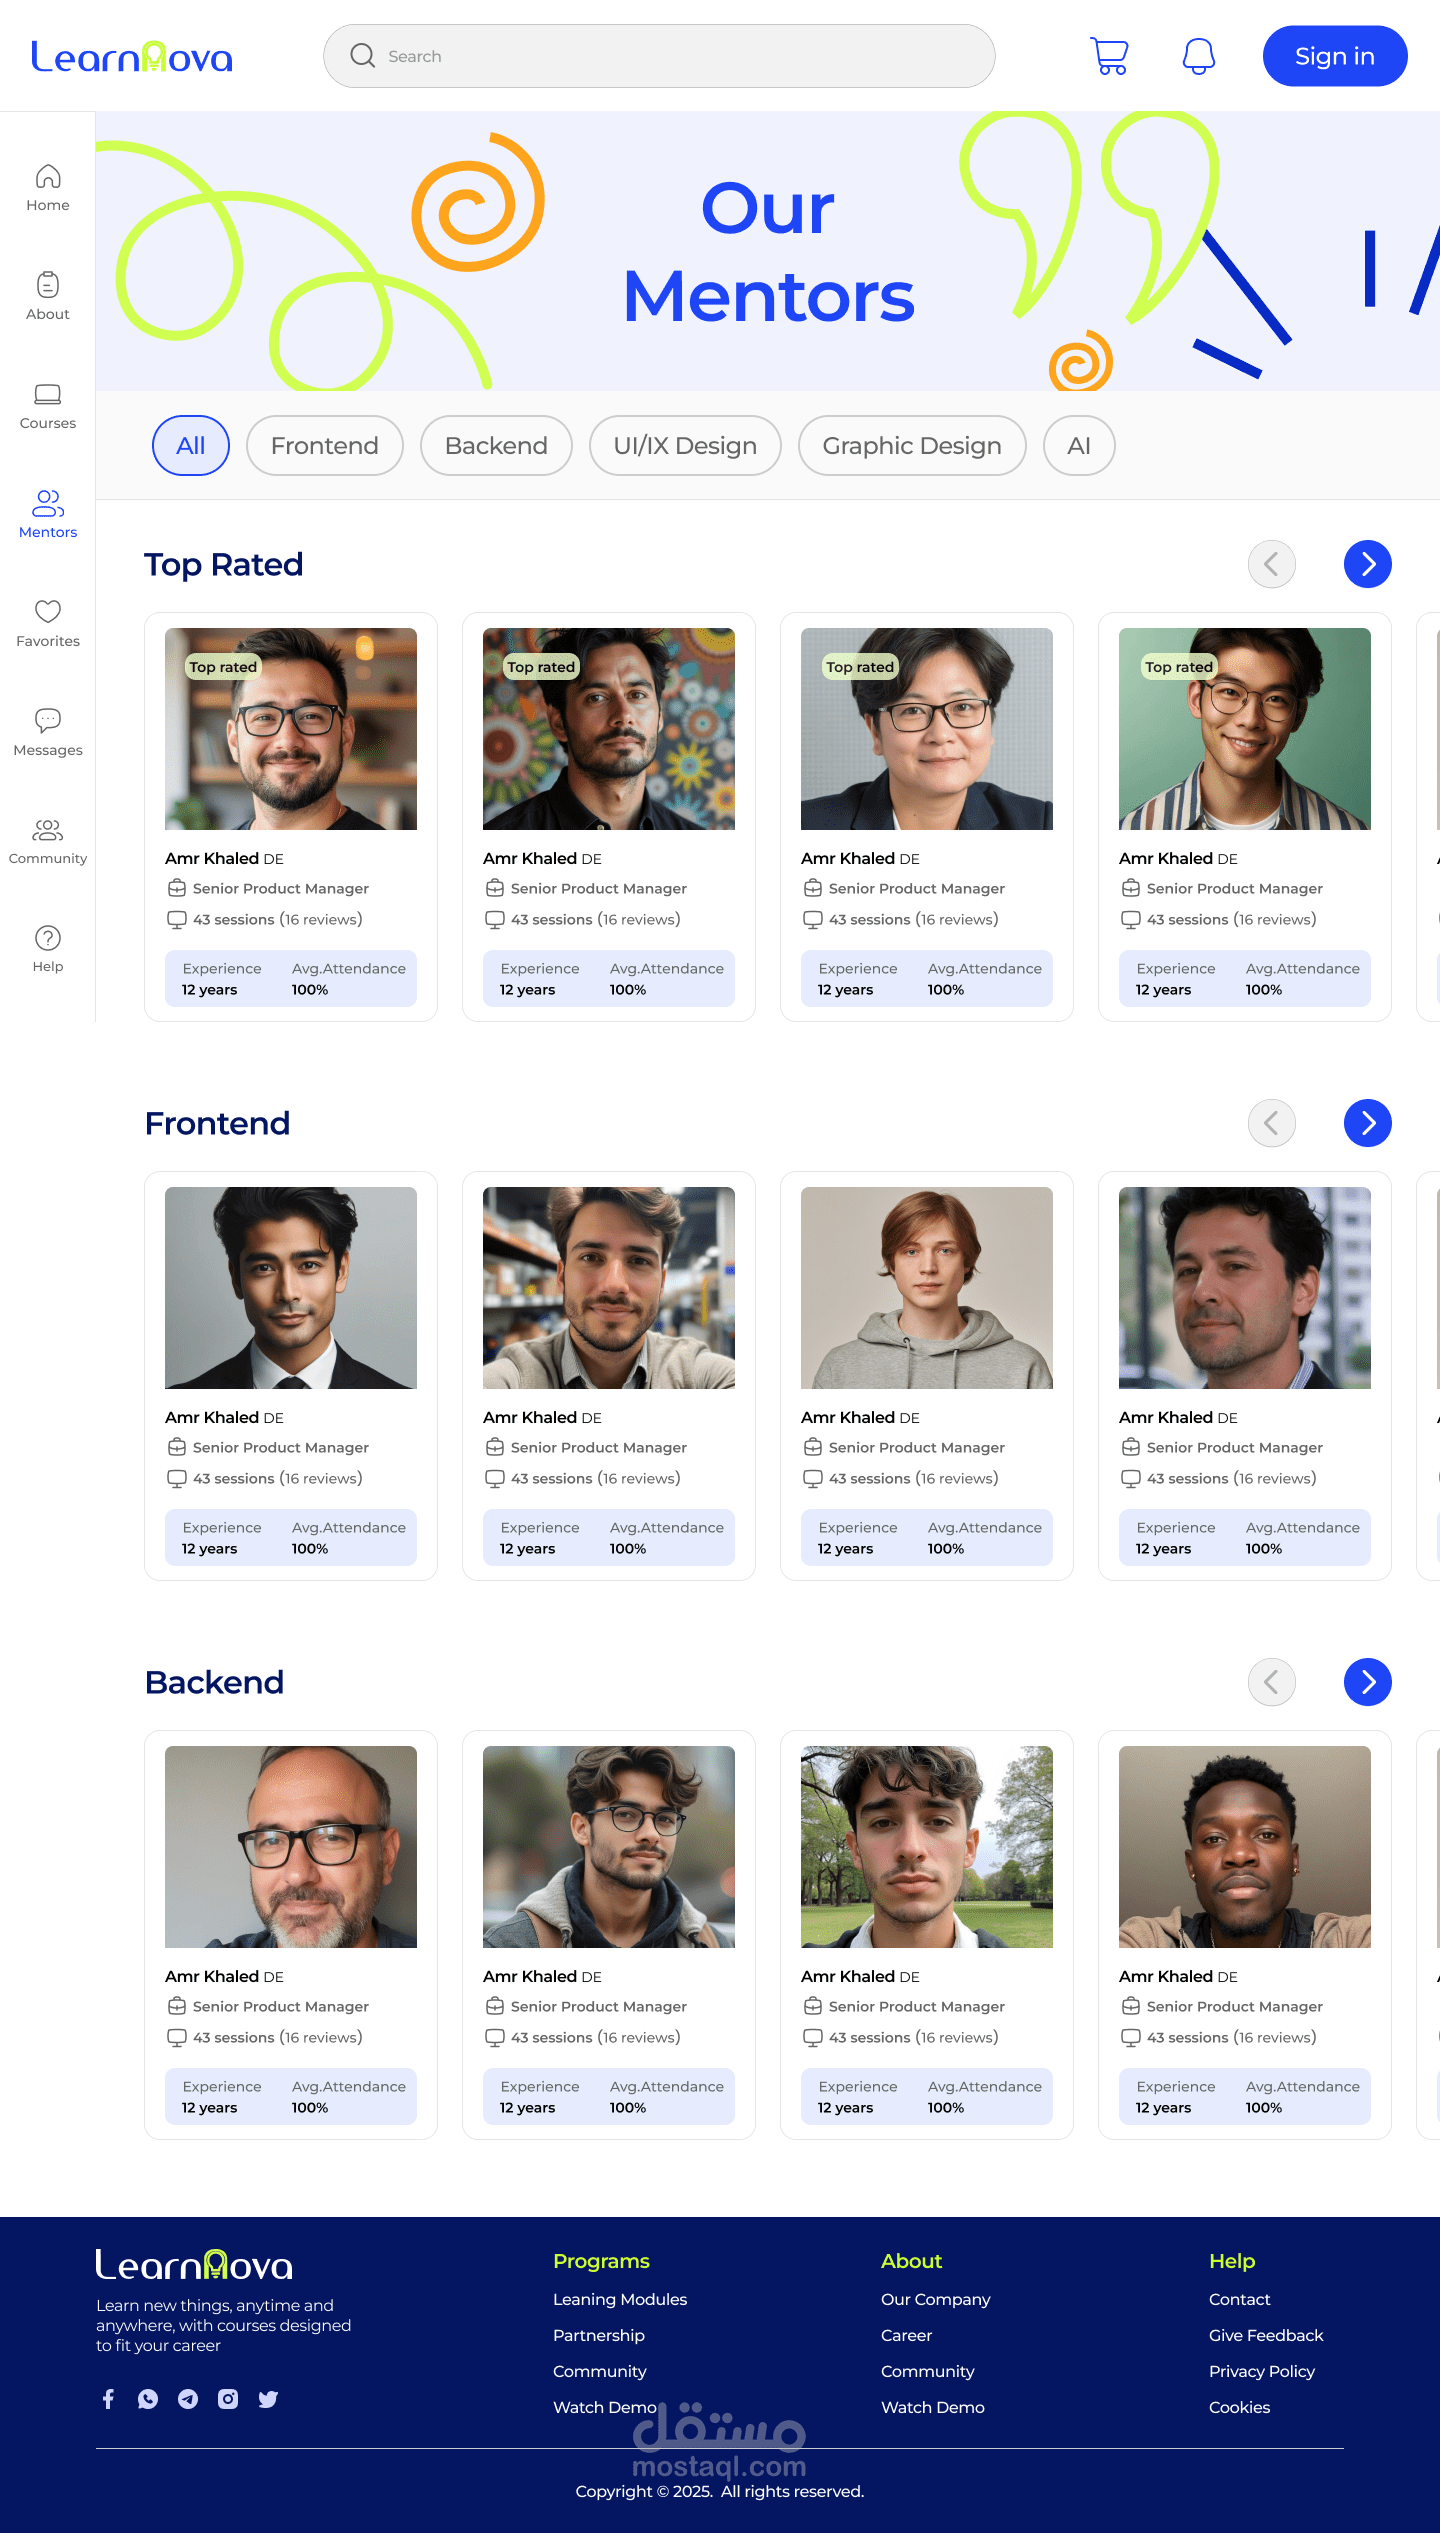
Task: Click the Facebook icon in footer
Action: [108, 2398]
